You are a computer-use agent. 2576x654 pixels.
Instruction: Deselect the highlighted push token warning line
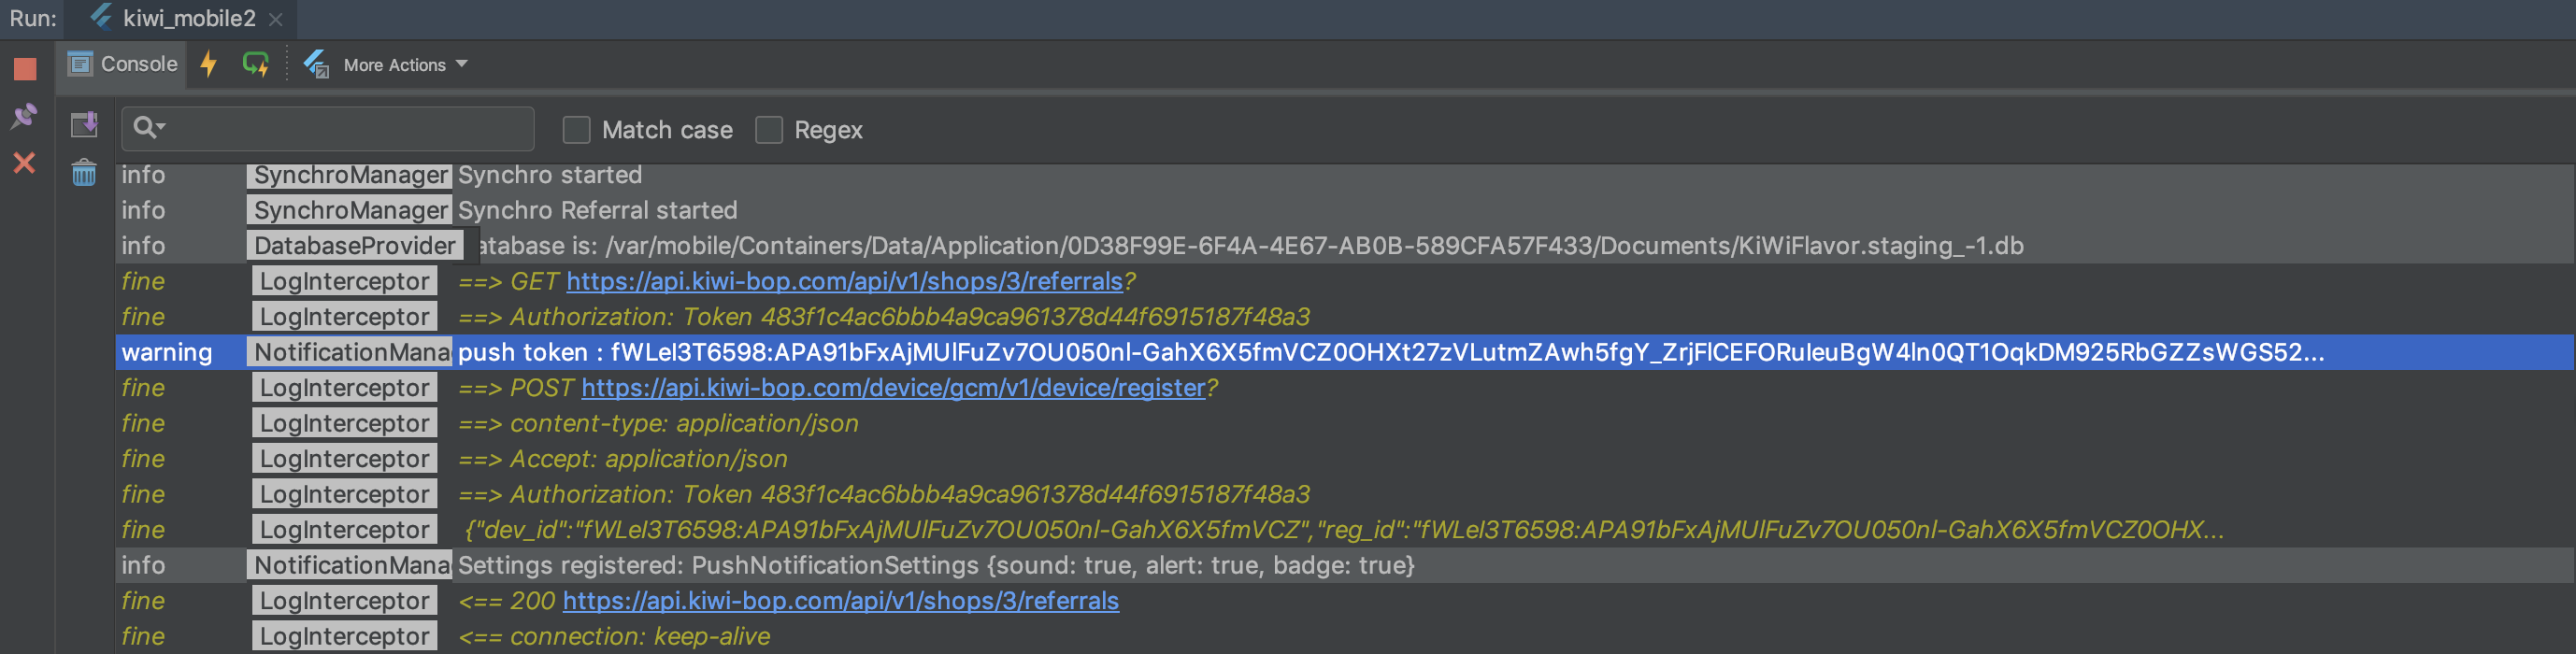click(x=1200, y=352)
